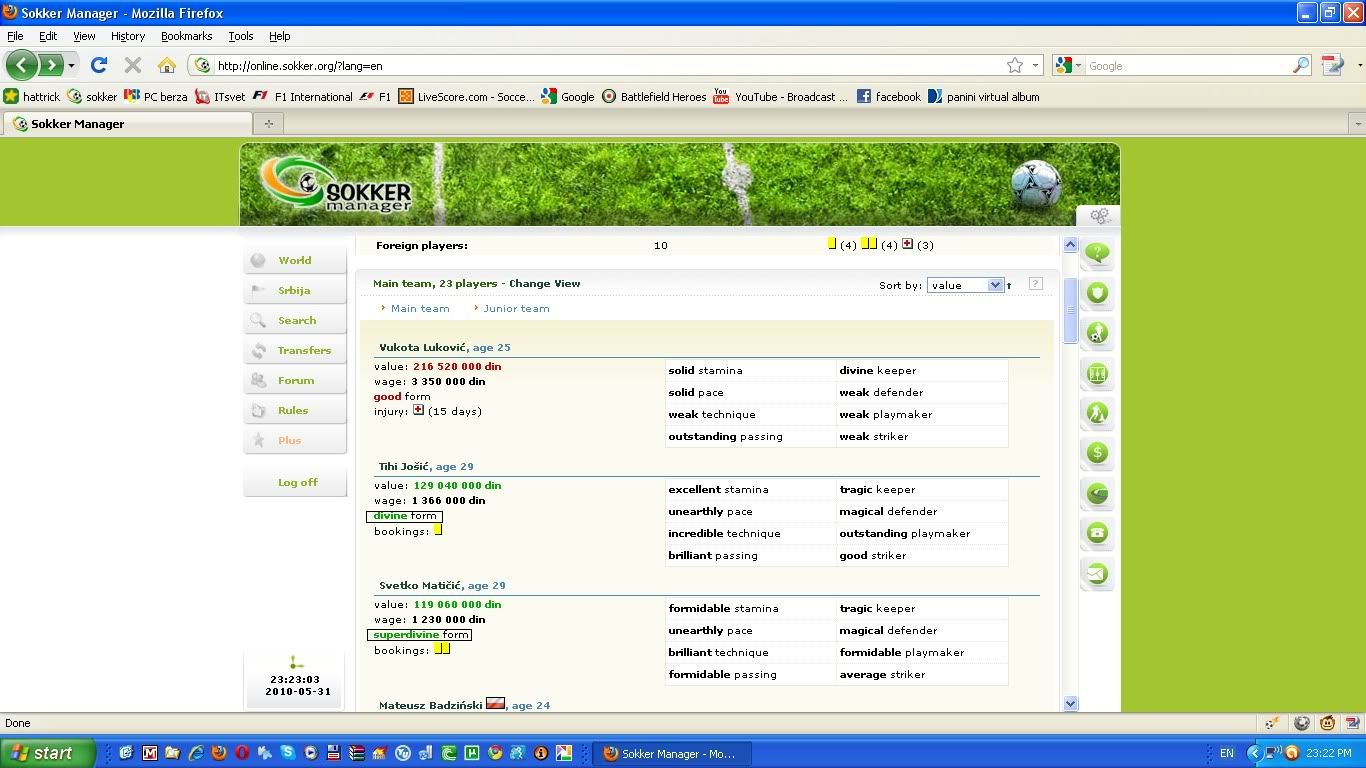The width and height of the screenshot is (1366, 768).
Task: Open player Vukota Luković
Action: pos(423,347)
